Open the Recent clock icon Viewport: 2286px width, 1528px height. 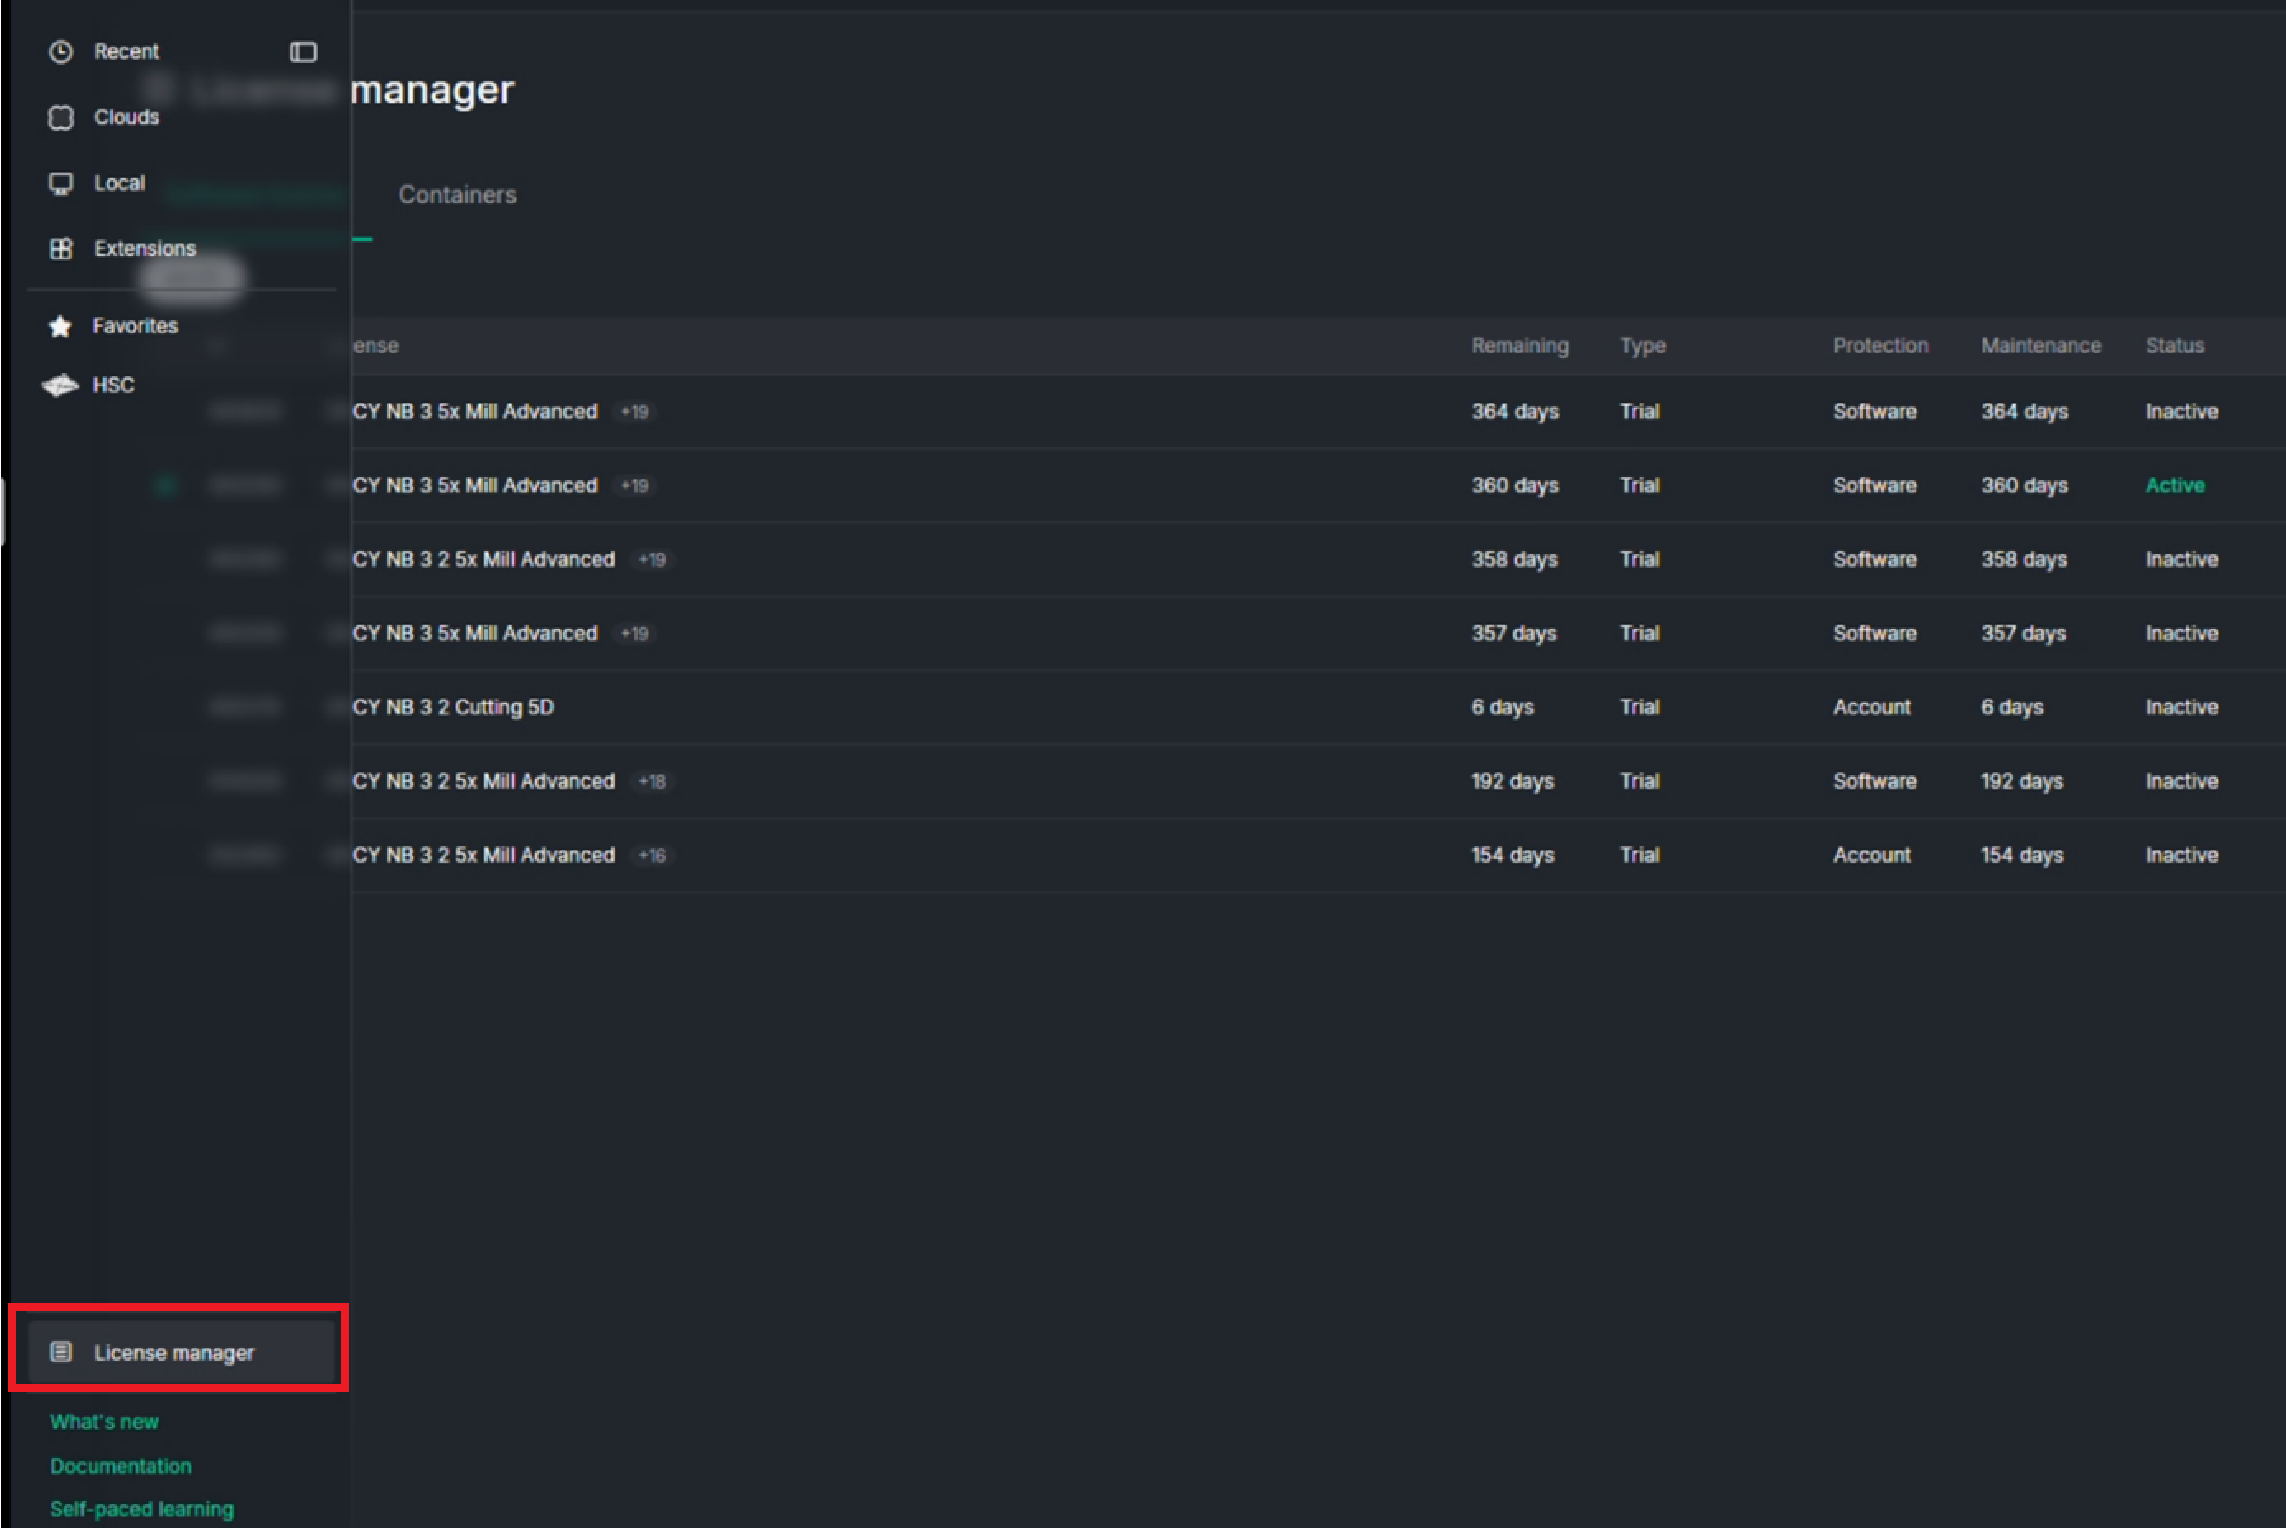click(x=61, y=52)
